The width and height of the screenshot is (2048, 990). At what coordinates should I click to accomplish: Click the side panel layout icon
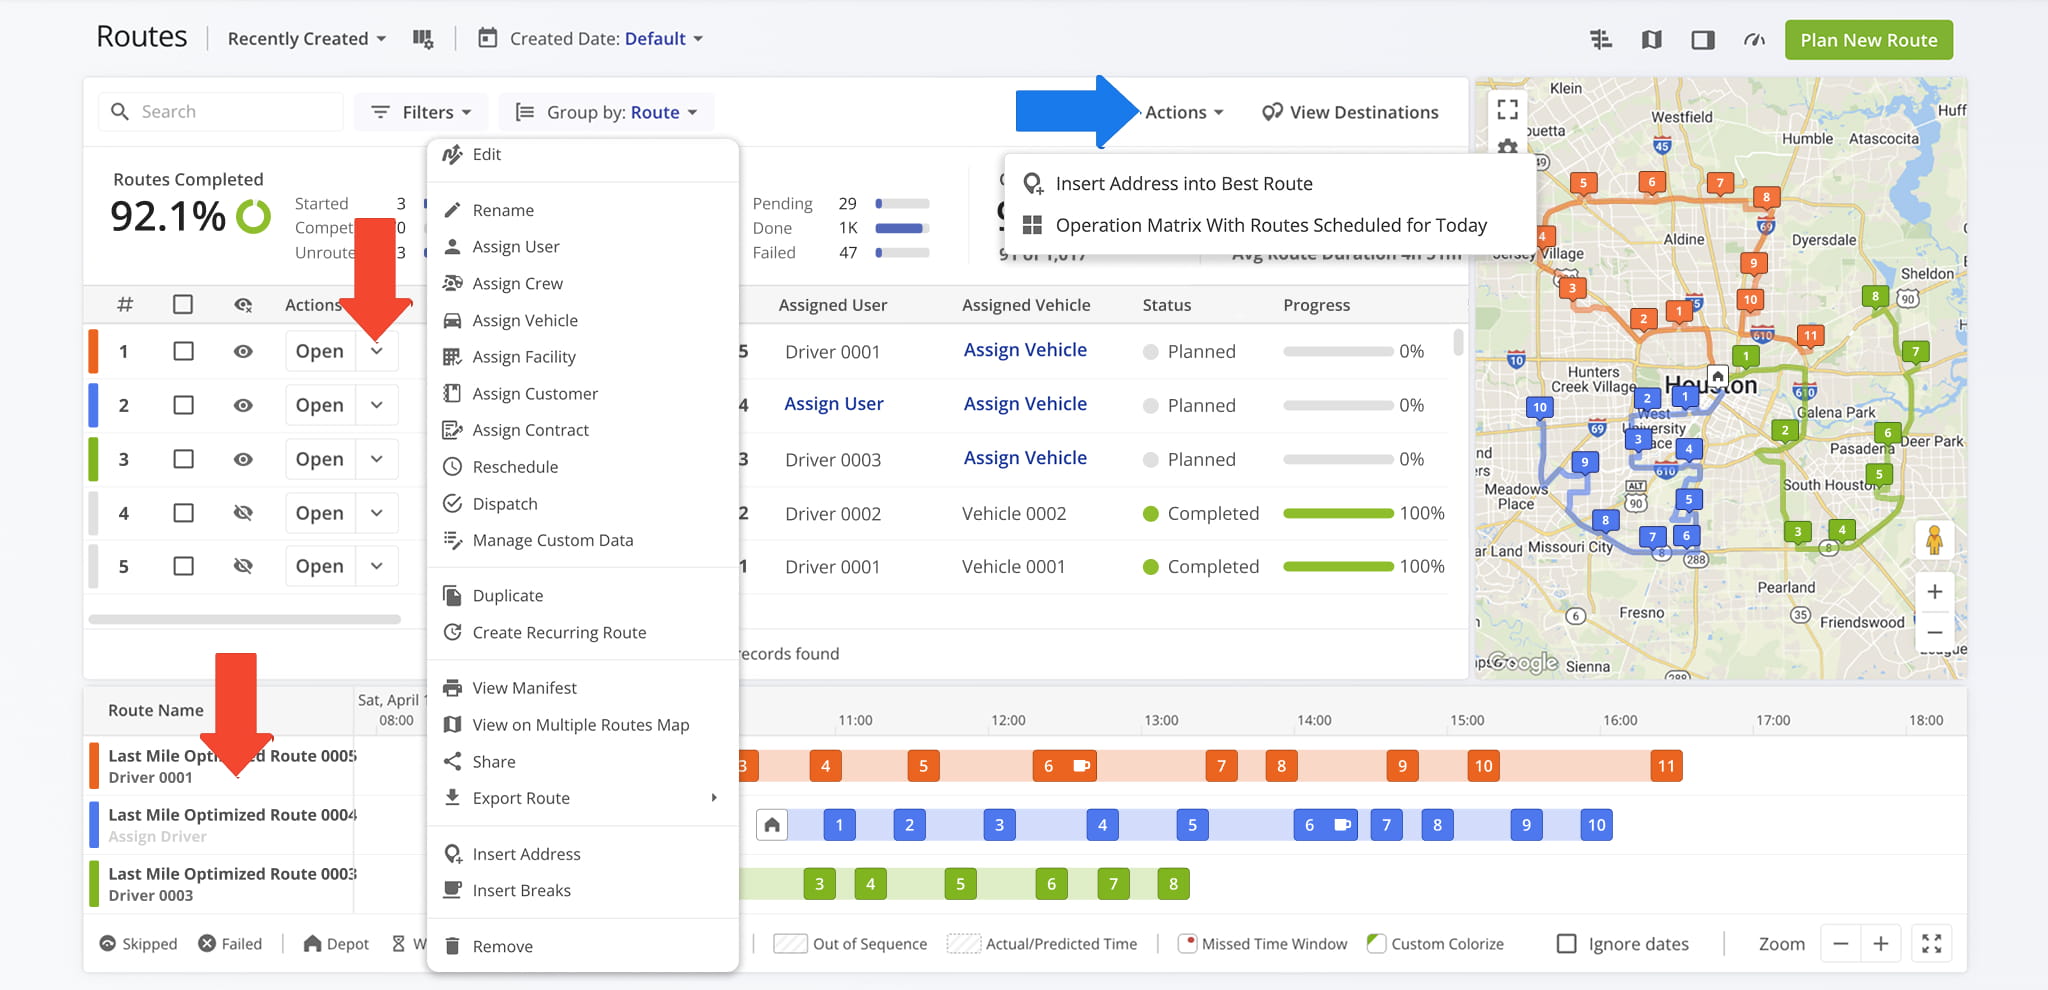pyautogui.click(x=1703, y=40)
